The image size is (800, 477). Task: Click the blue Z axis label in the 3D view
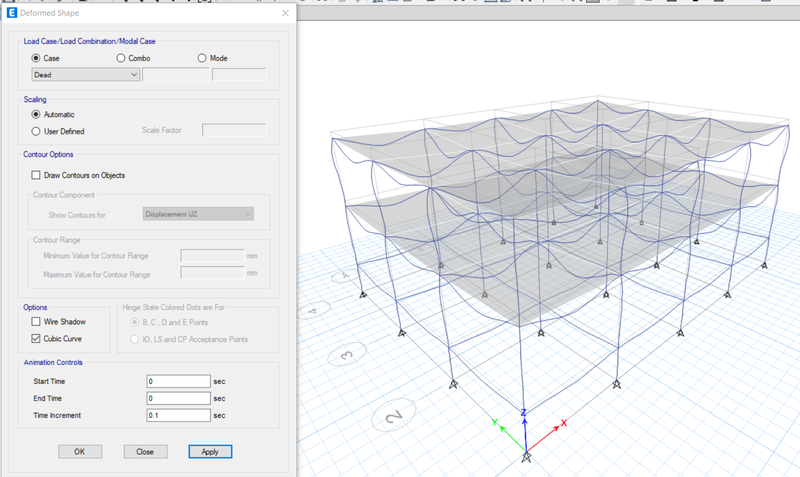point(523,413)
